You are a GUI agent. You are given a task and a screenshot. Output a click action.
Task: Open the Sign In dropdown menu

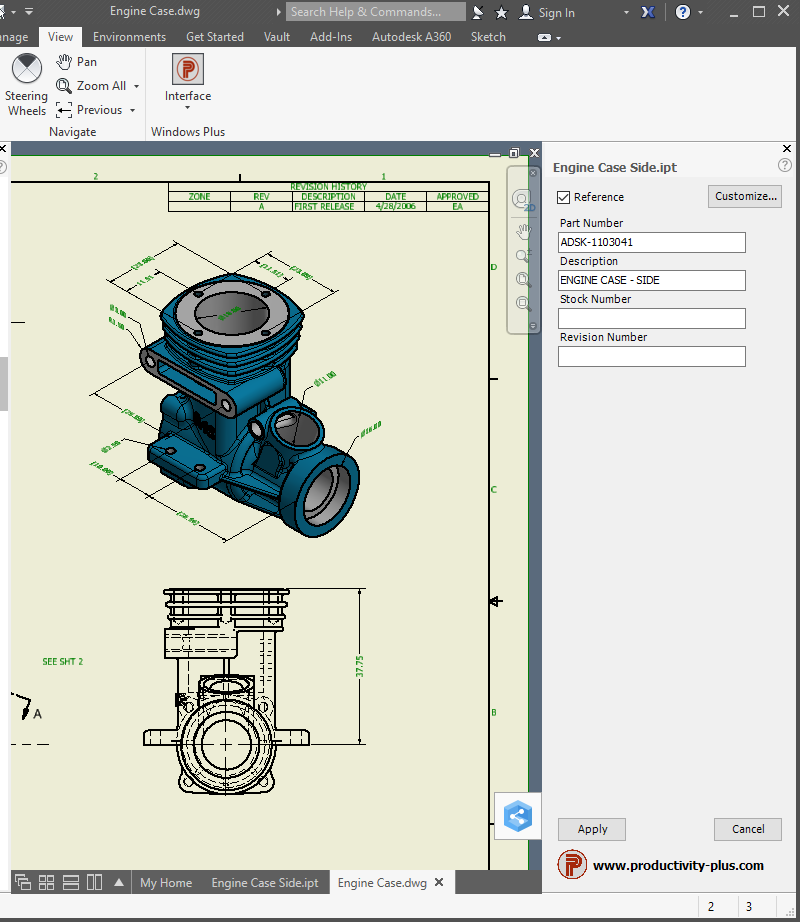pyautogui.click(x=626, y=13)
